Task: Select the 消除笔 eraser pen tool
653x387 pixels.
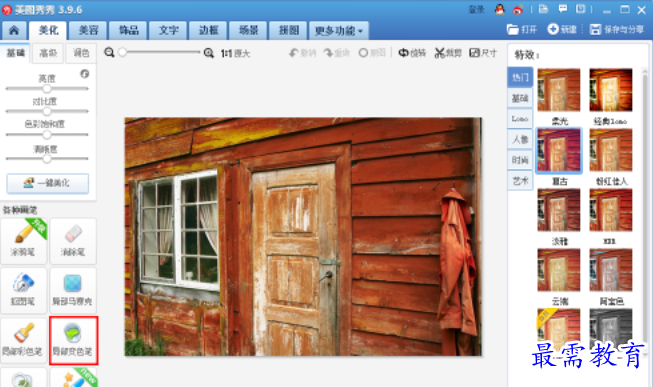Action: pos(73,241)
